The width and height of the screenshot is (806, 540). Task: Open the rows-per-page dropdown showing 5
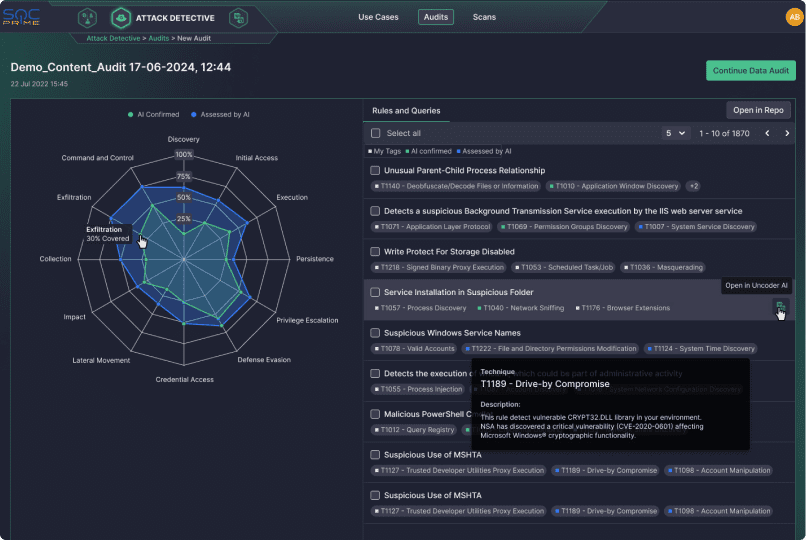pos(677,133)
